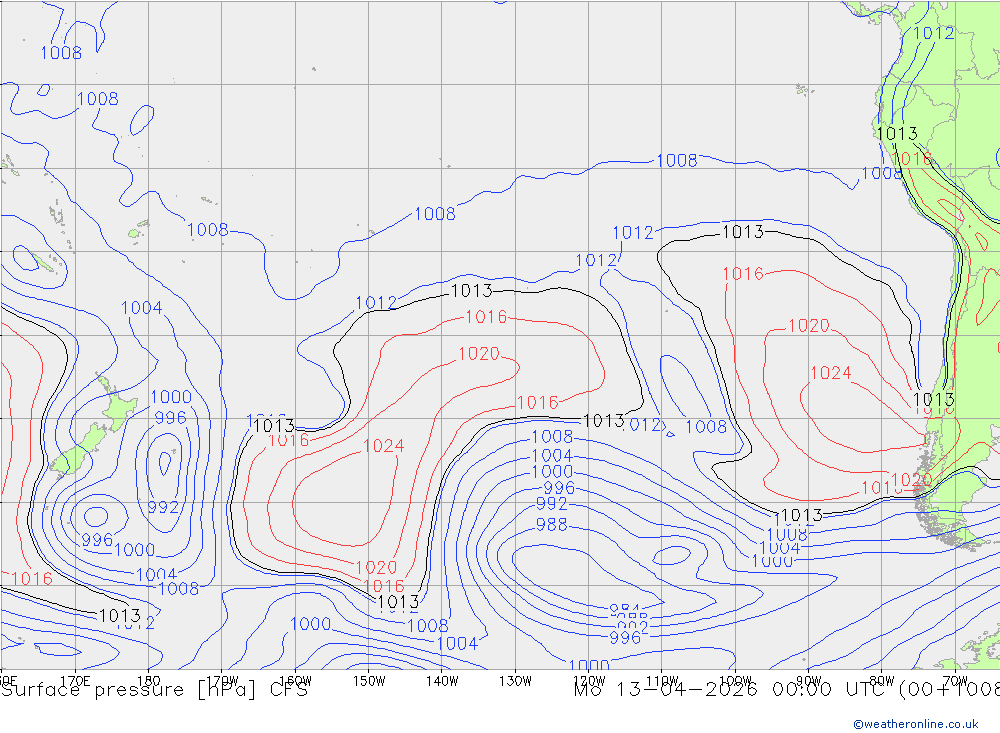Click the 80W longitude axis label
Viewport: 1000px width, 733px height.
pyautogui.click(x=882, y=681)
